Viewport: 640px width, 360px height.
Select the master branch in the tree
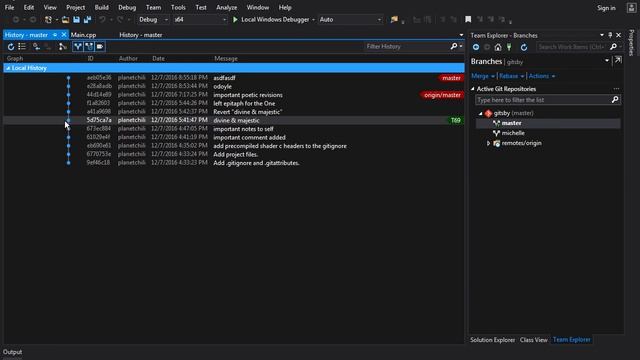coord(511,123)
